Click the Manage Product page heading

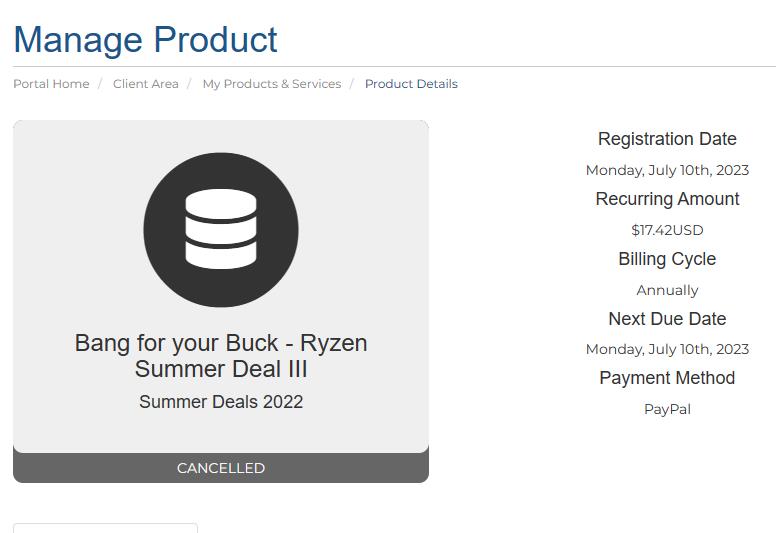146,40
